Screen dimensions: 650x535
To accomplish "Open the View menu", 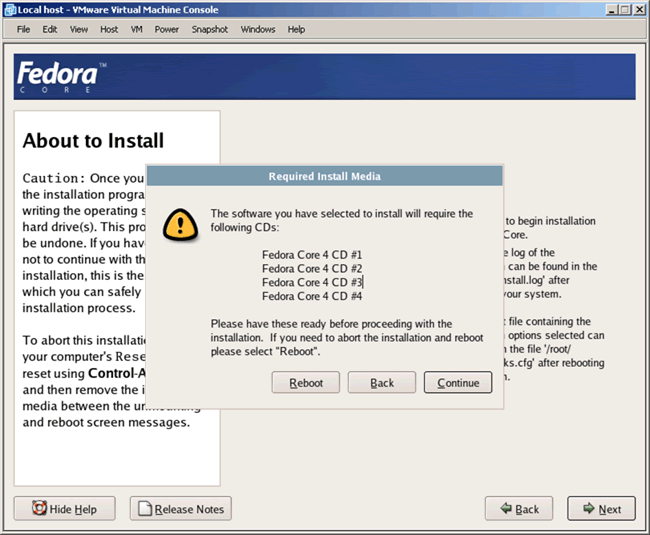I will [x=78, y=29].
